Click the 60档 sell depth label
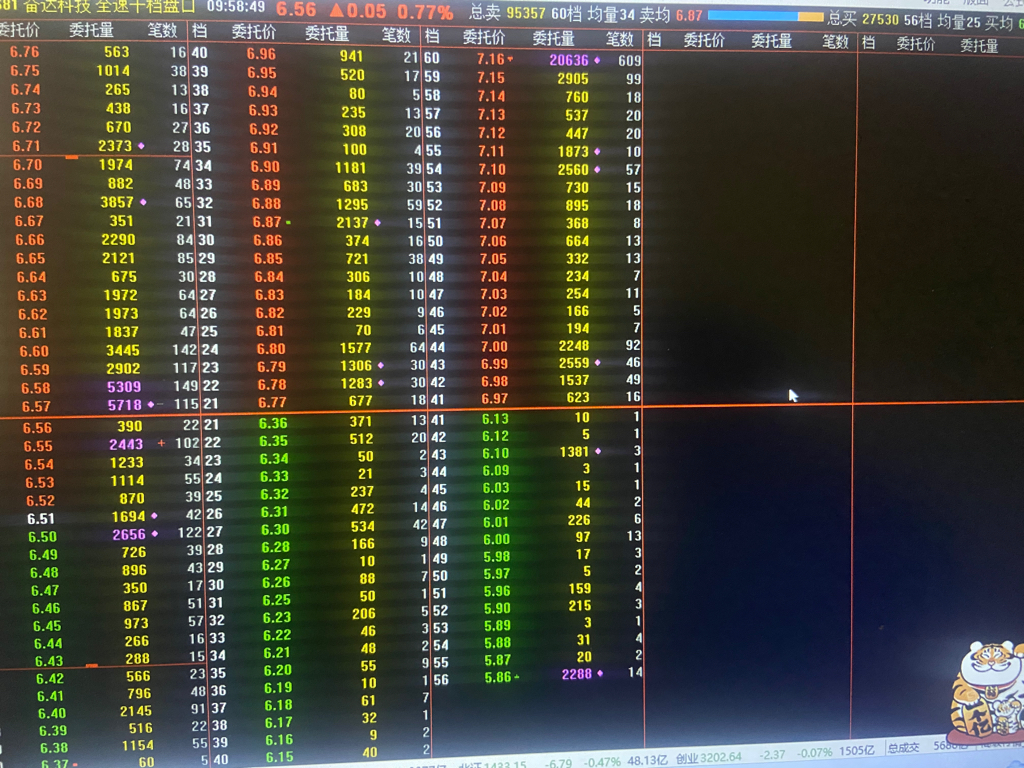Viewport: 1024px width, 768px height. tap(567, 14)
